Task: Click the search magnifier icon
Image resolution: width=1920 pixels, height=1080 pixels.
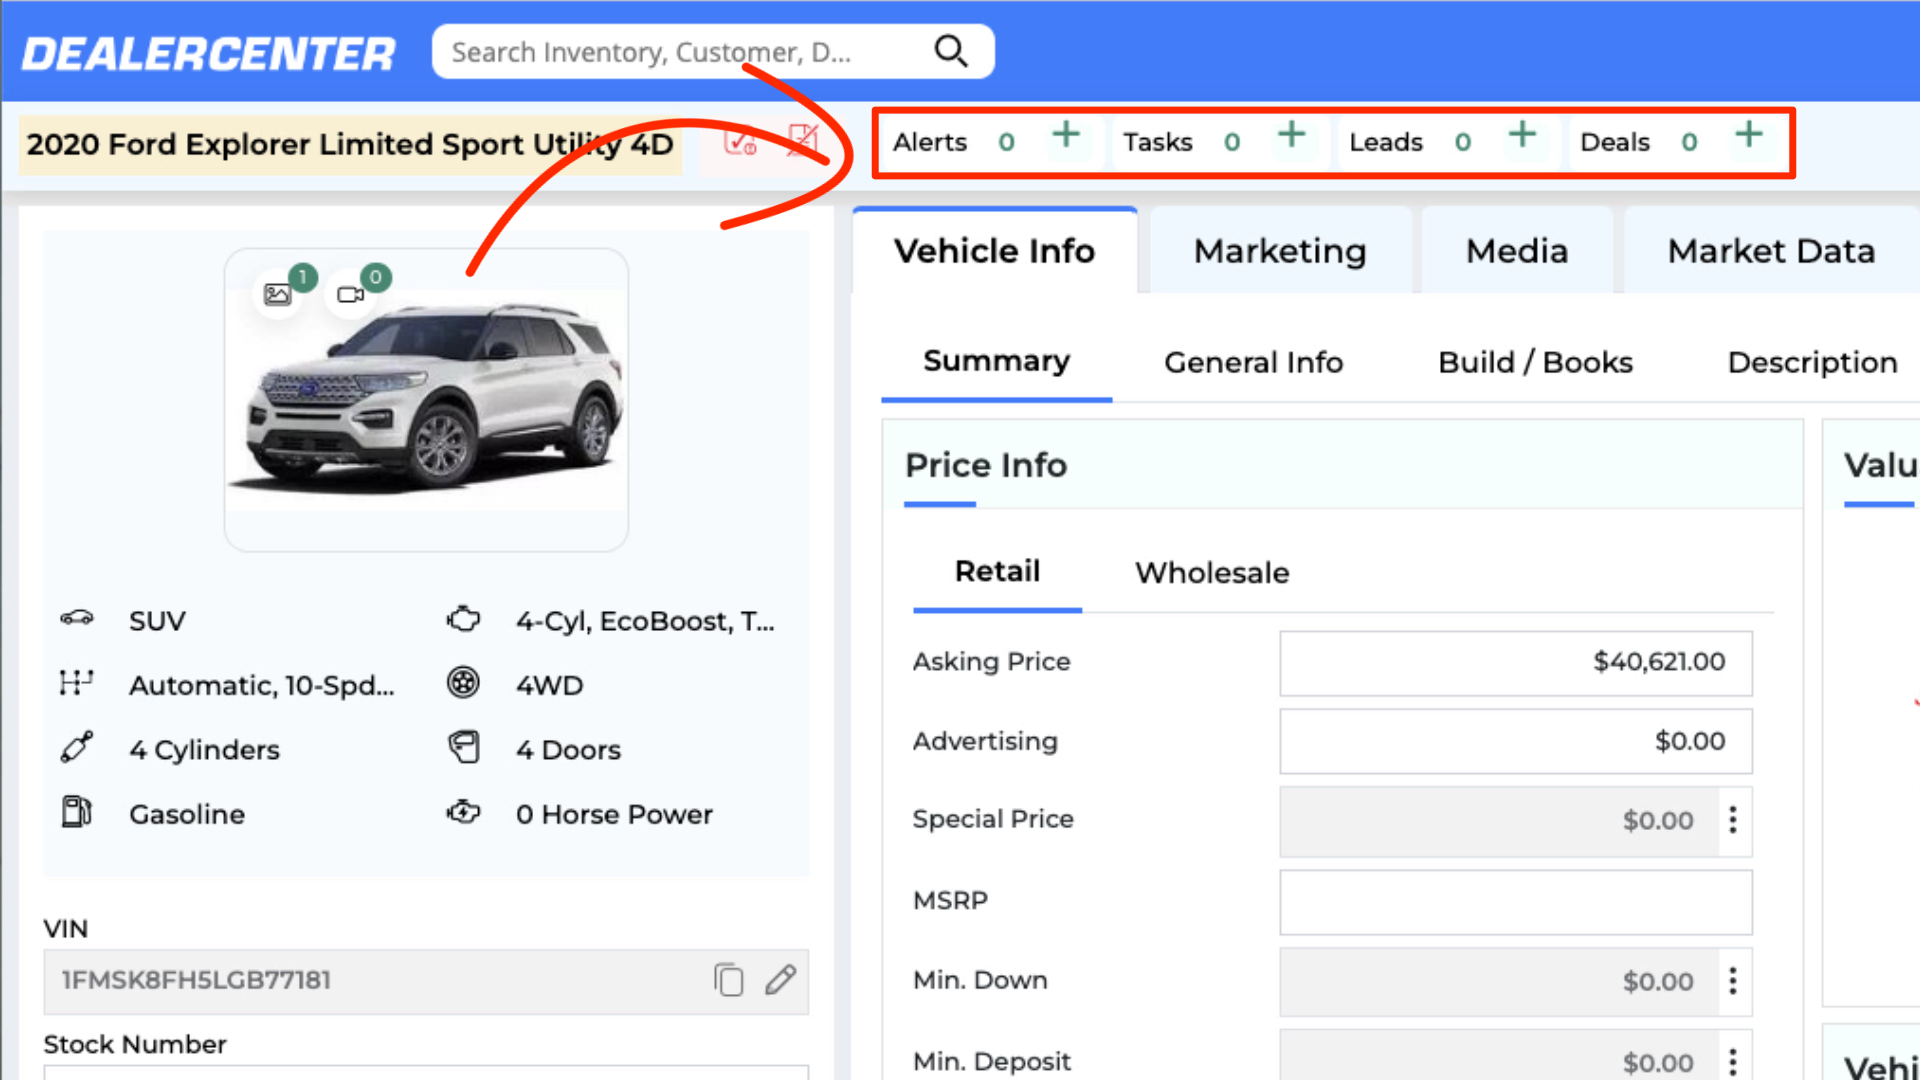Action: (x=950, y=51)
